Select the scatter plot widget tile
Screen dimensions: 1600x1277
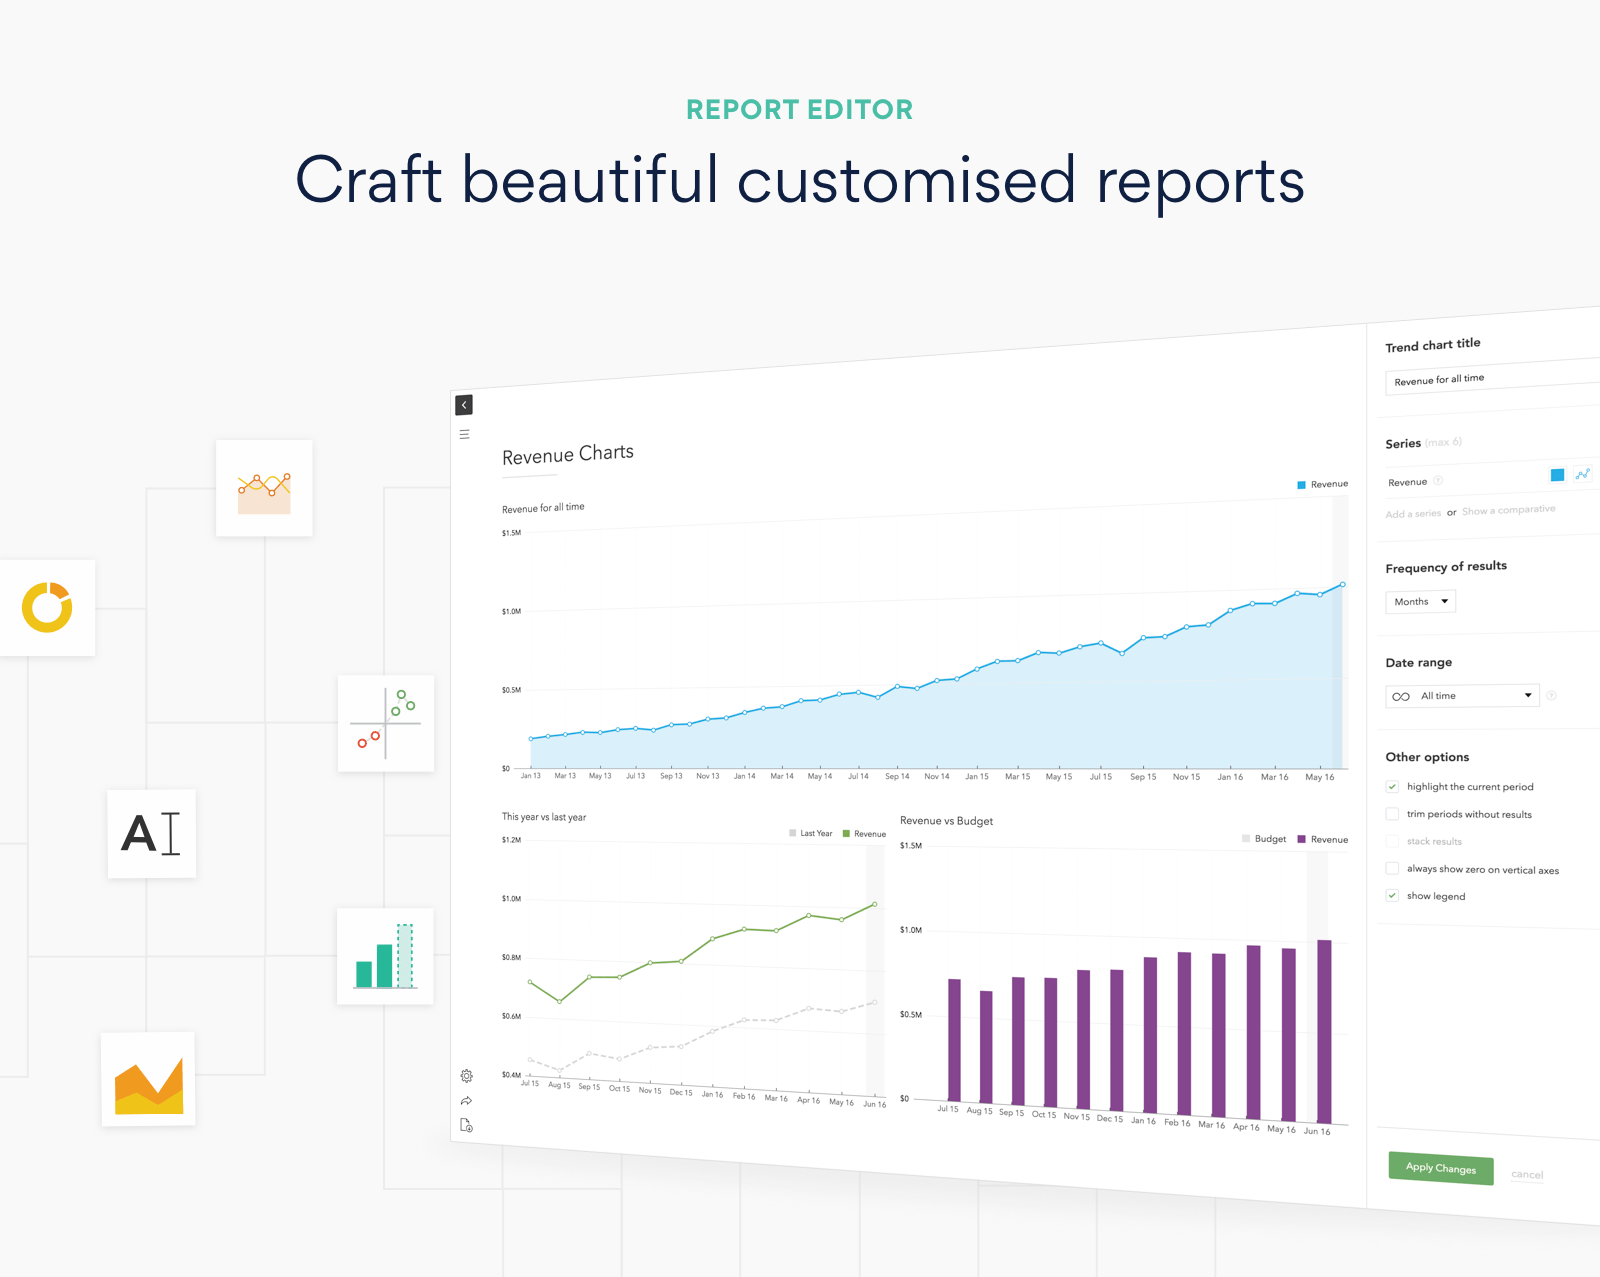coord(386,723)
